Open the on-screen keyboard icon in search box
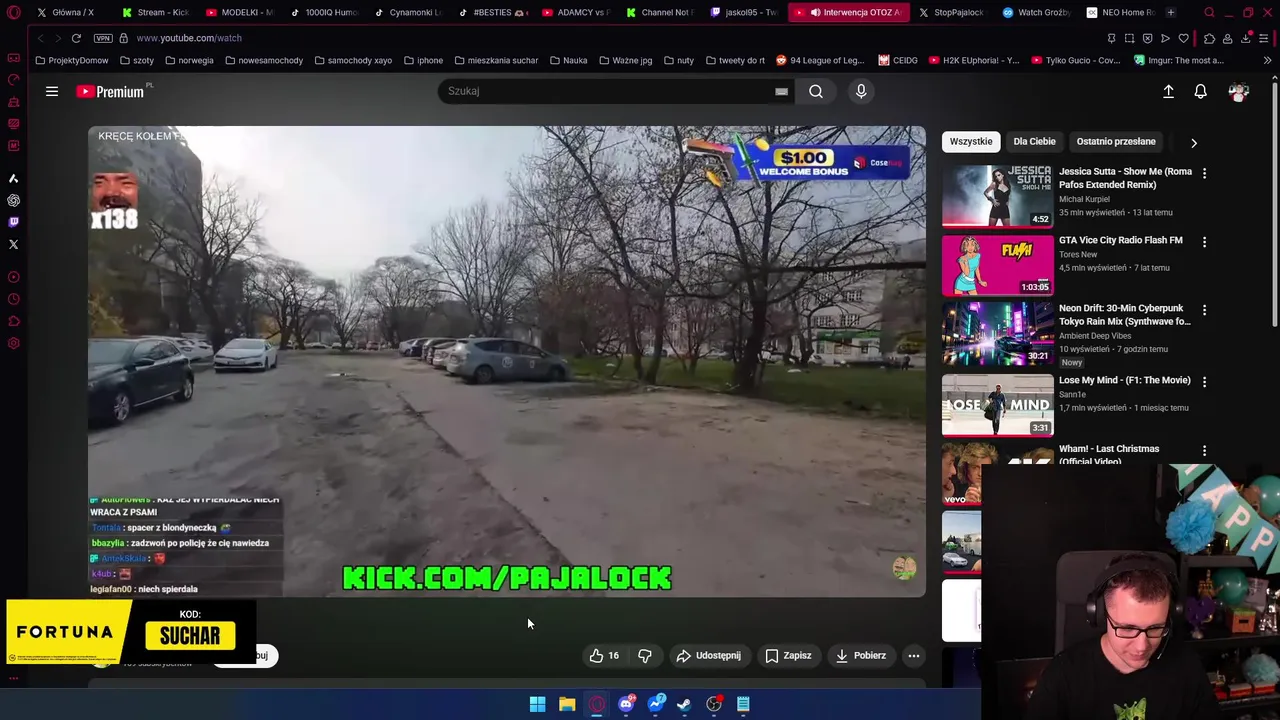Image resolution: width=1280 pixels, height=720 pixels. tap(781, 91)
